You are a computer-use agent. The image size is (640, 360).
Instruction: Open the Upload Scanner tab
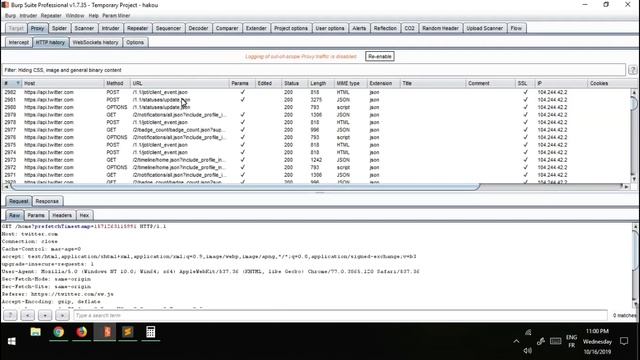(x=484, y=28)
